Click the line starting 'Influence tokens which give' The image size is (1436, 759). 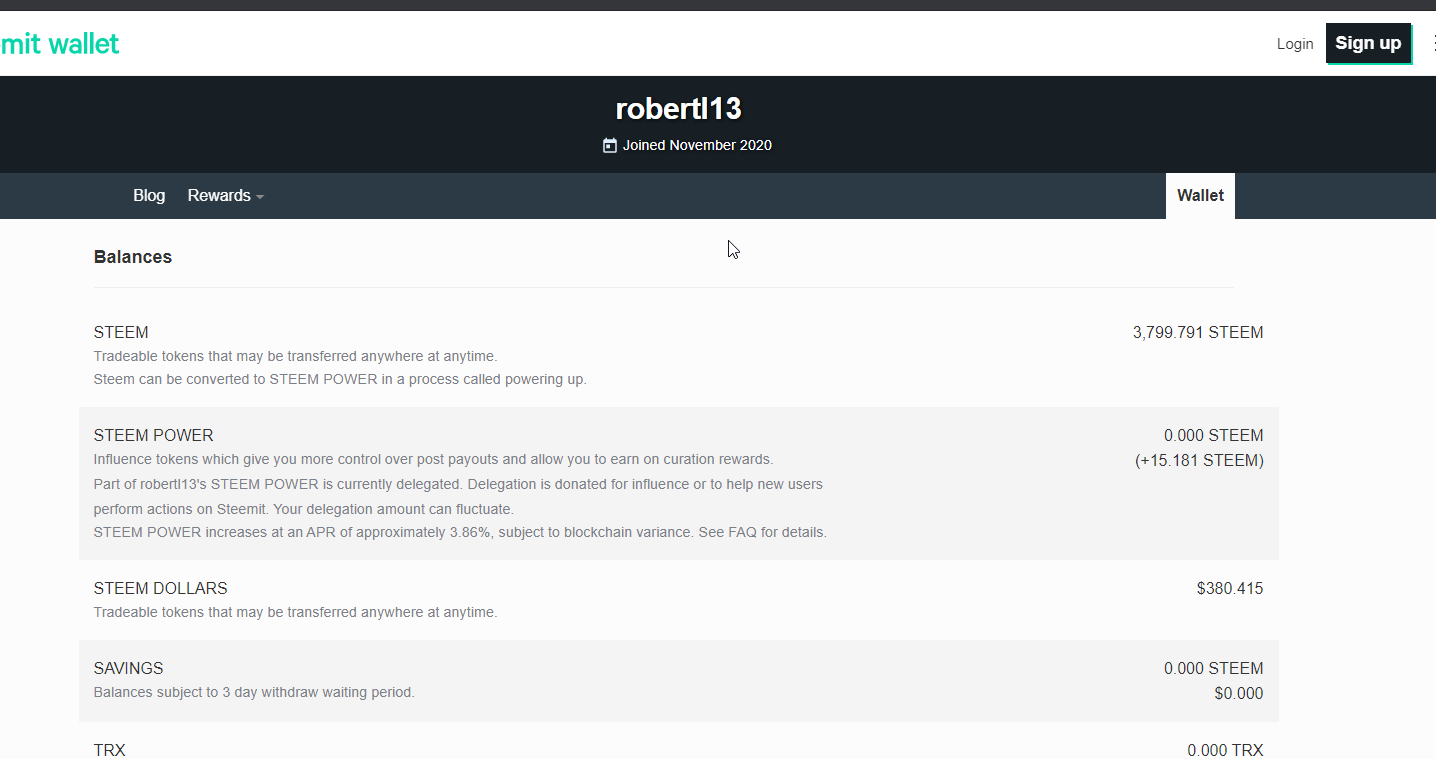pos(434,460)
